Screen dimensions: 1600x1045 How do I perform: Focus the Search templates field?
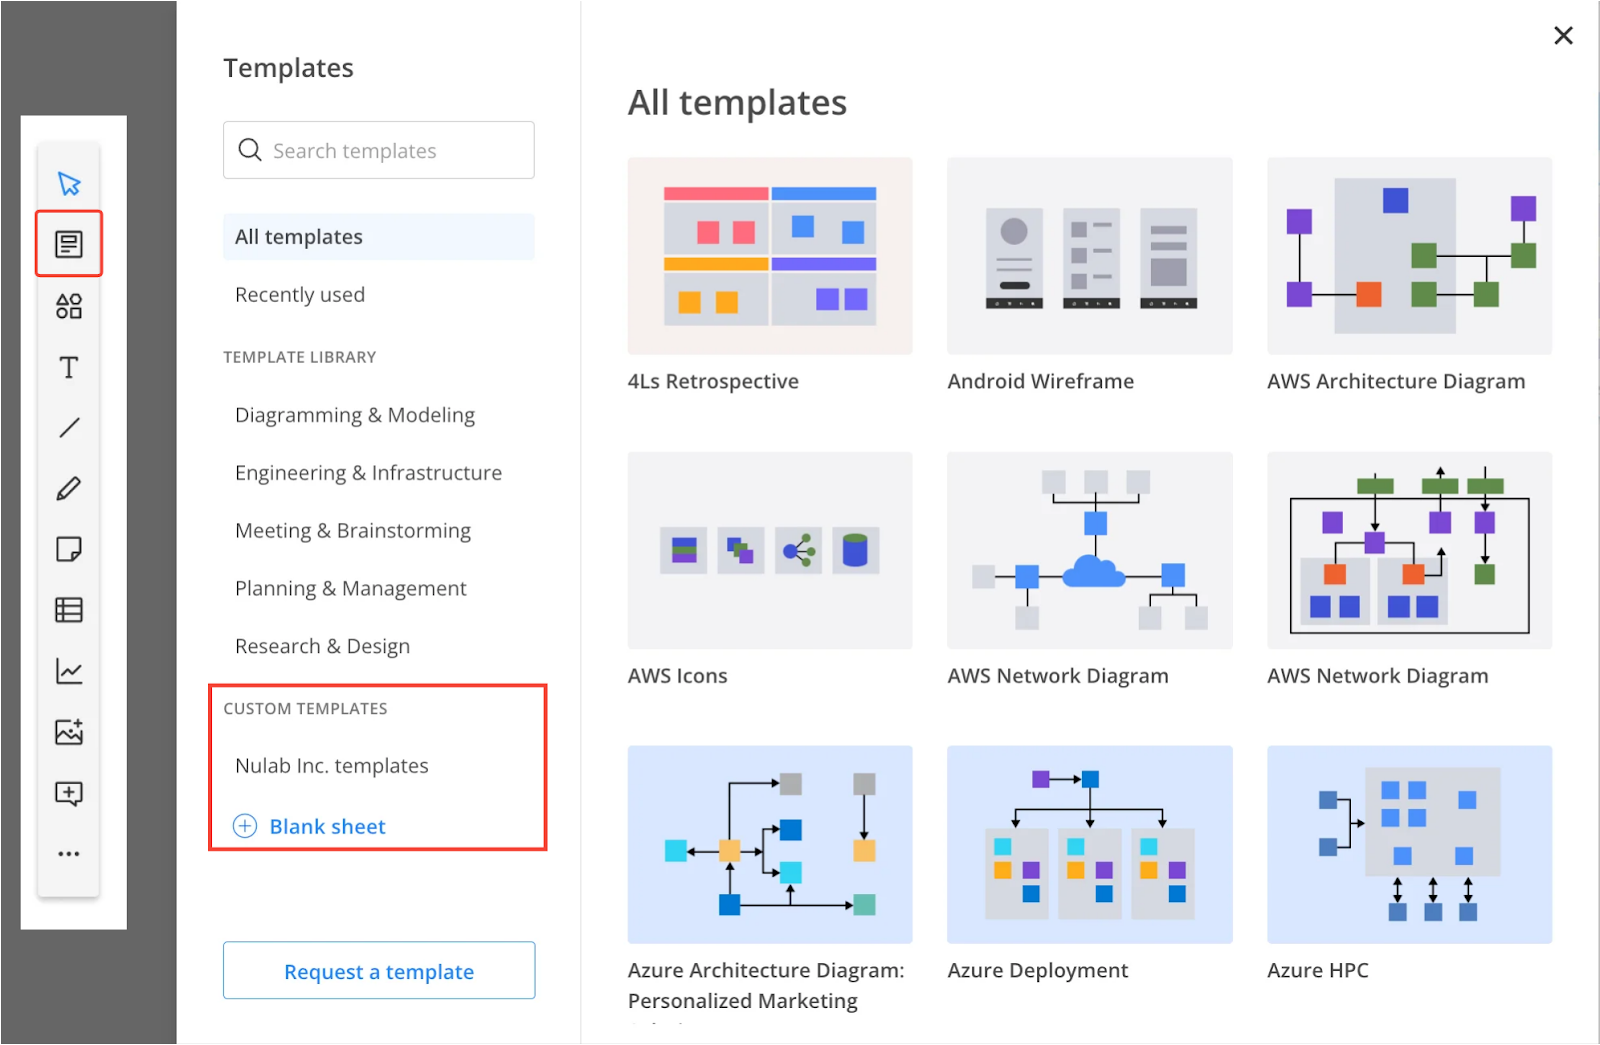pyautogui.click(x=379, y=150)
